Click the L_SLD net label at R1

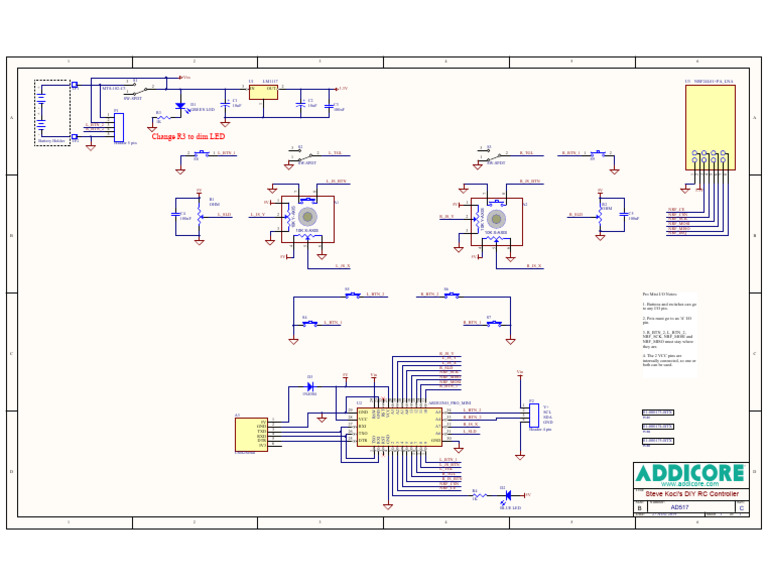(x=224, y=215)
